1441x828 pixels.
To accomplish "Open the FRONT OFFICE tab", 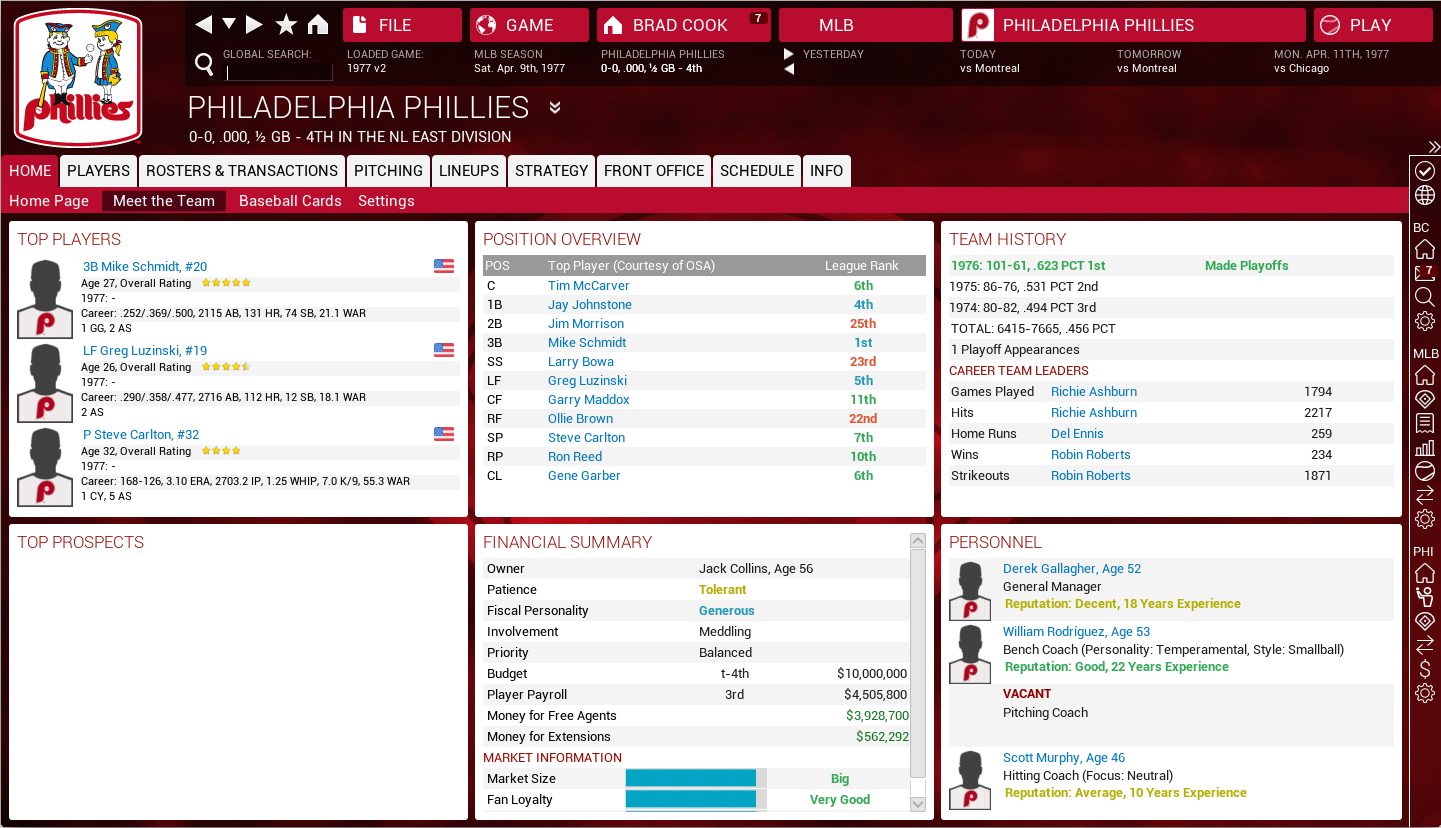I will 654,171.
